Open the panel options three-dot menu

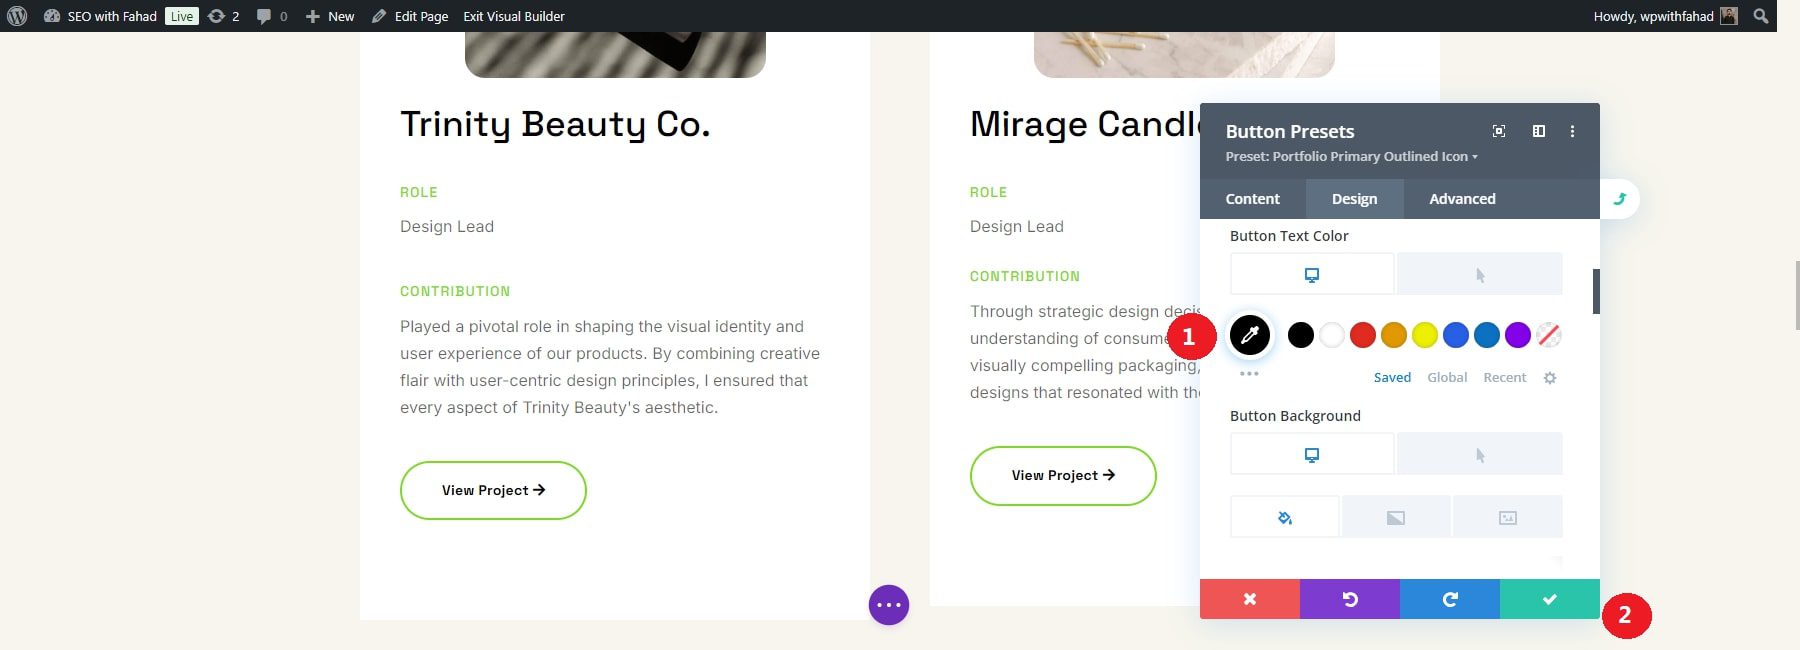pos(1573,130)
